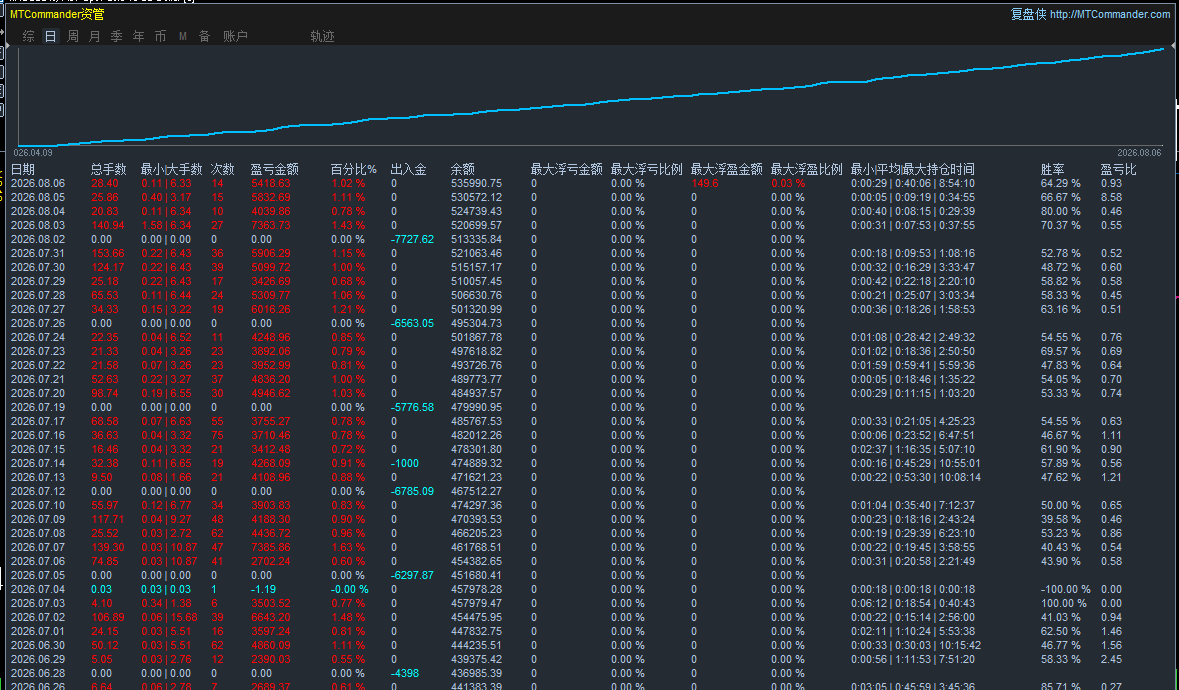Open the 币 symbol tab
Viewport: 1179px width, 690px height.
coord(160,36)
